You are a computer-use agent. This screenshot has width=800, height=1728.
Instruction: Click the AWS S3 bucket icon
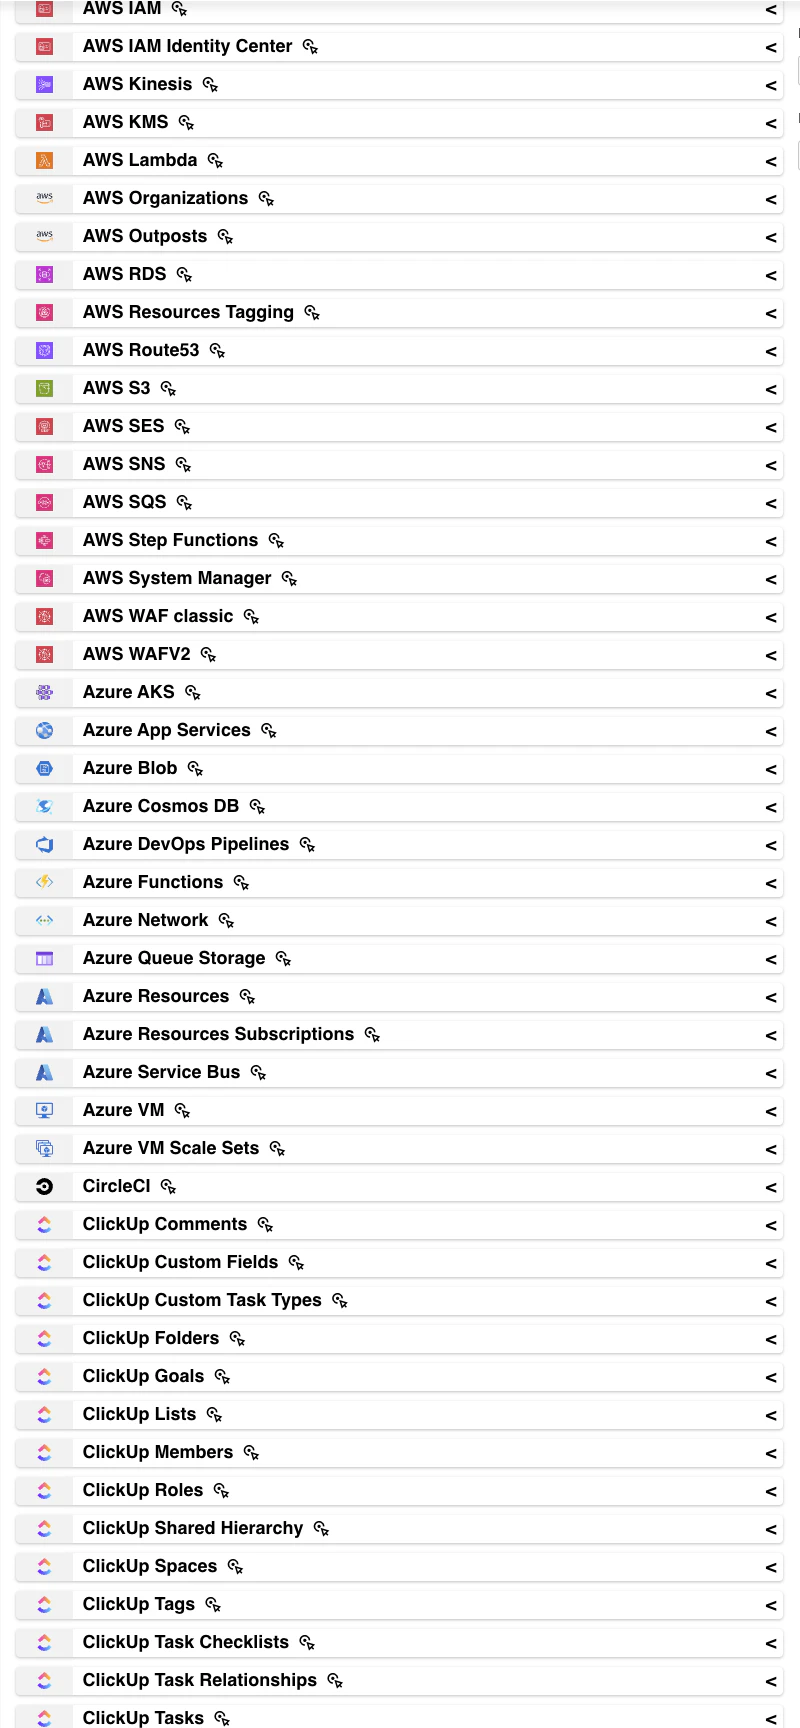[x=44, y=388]
